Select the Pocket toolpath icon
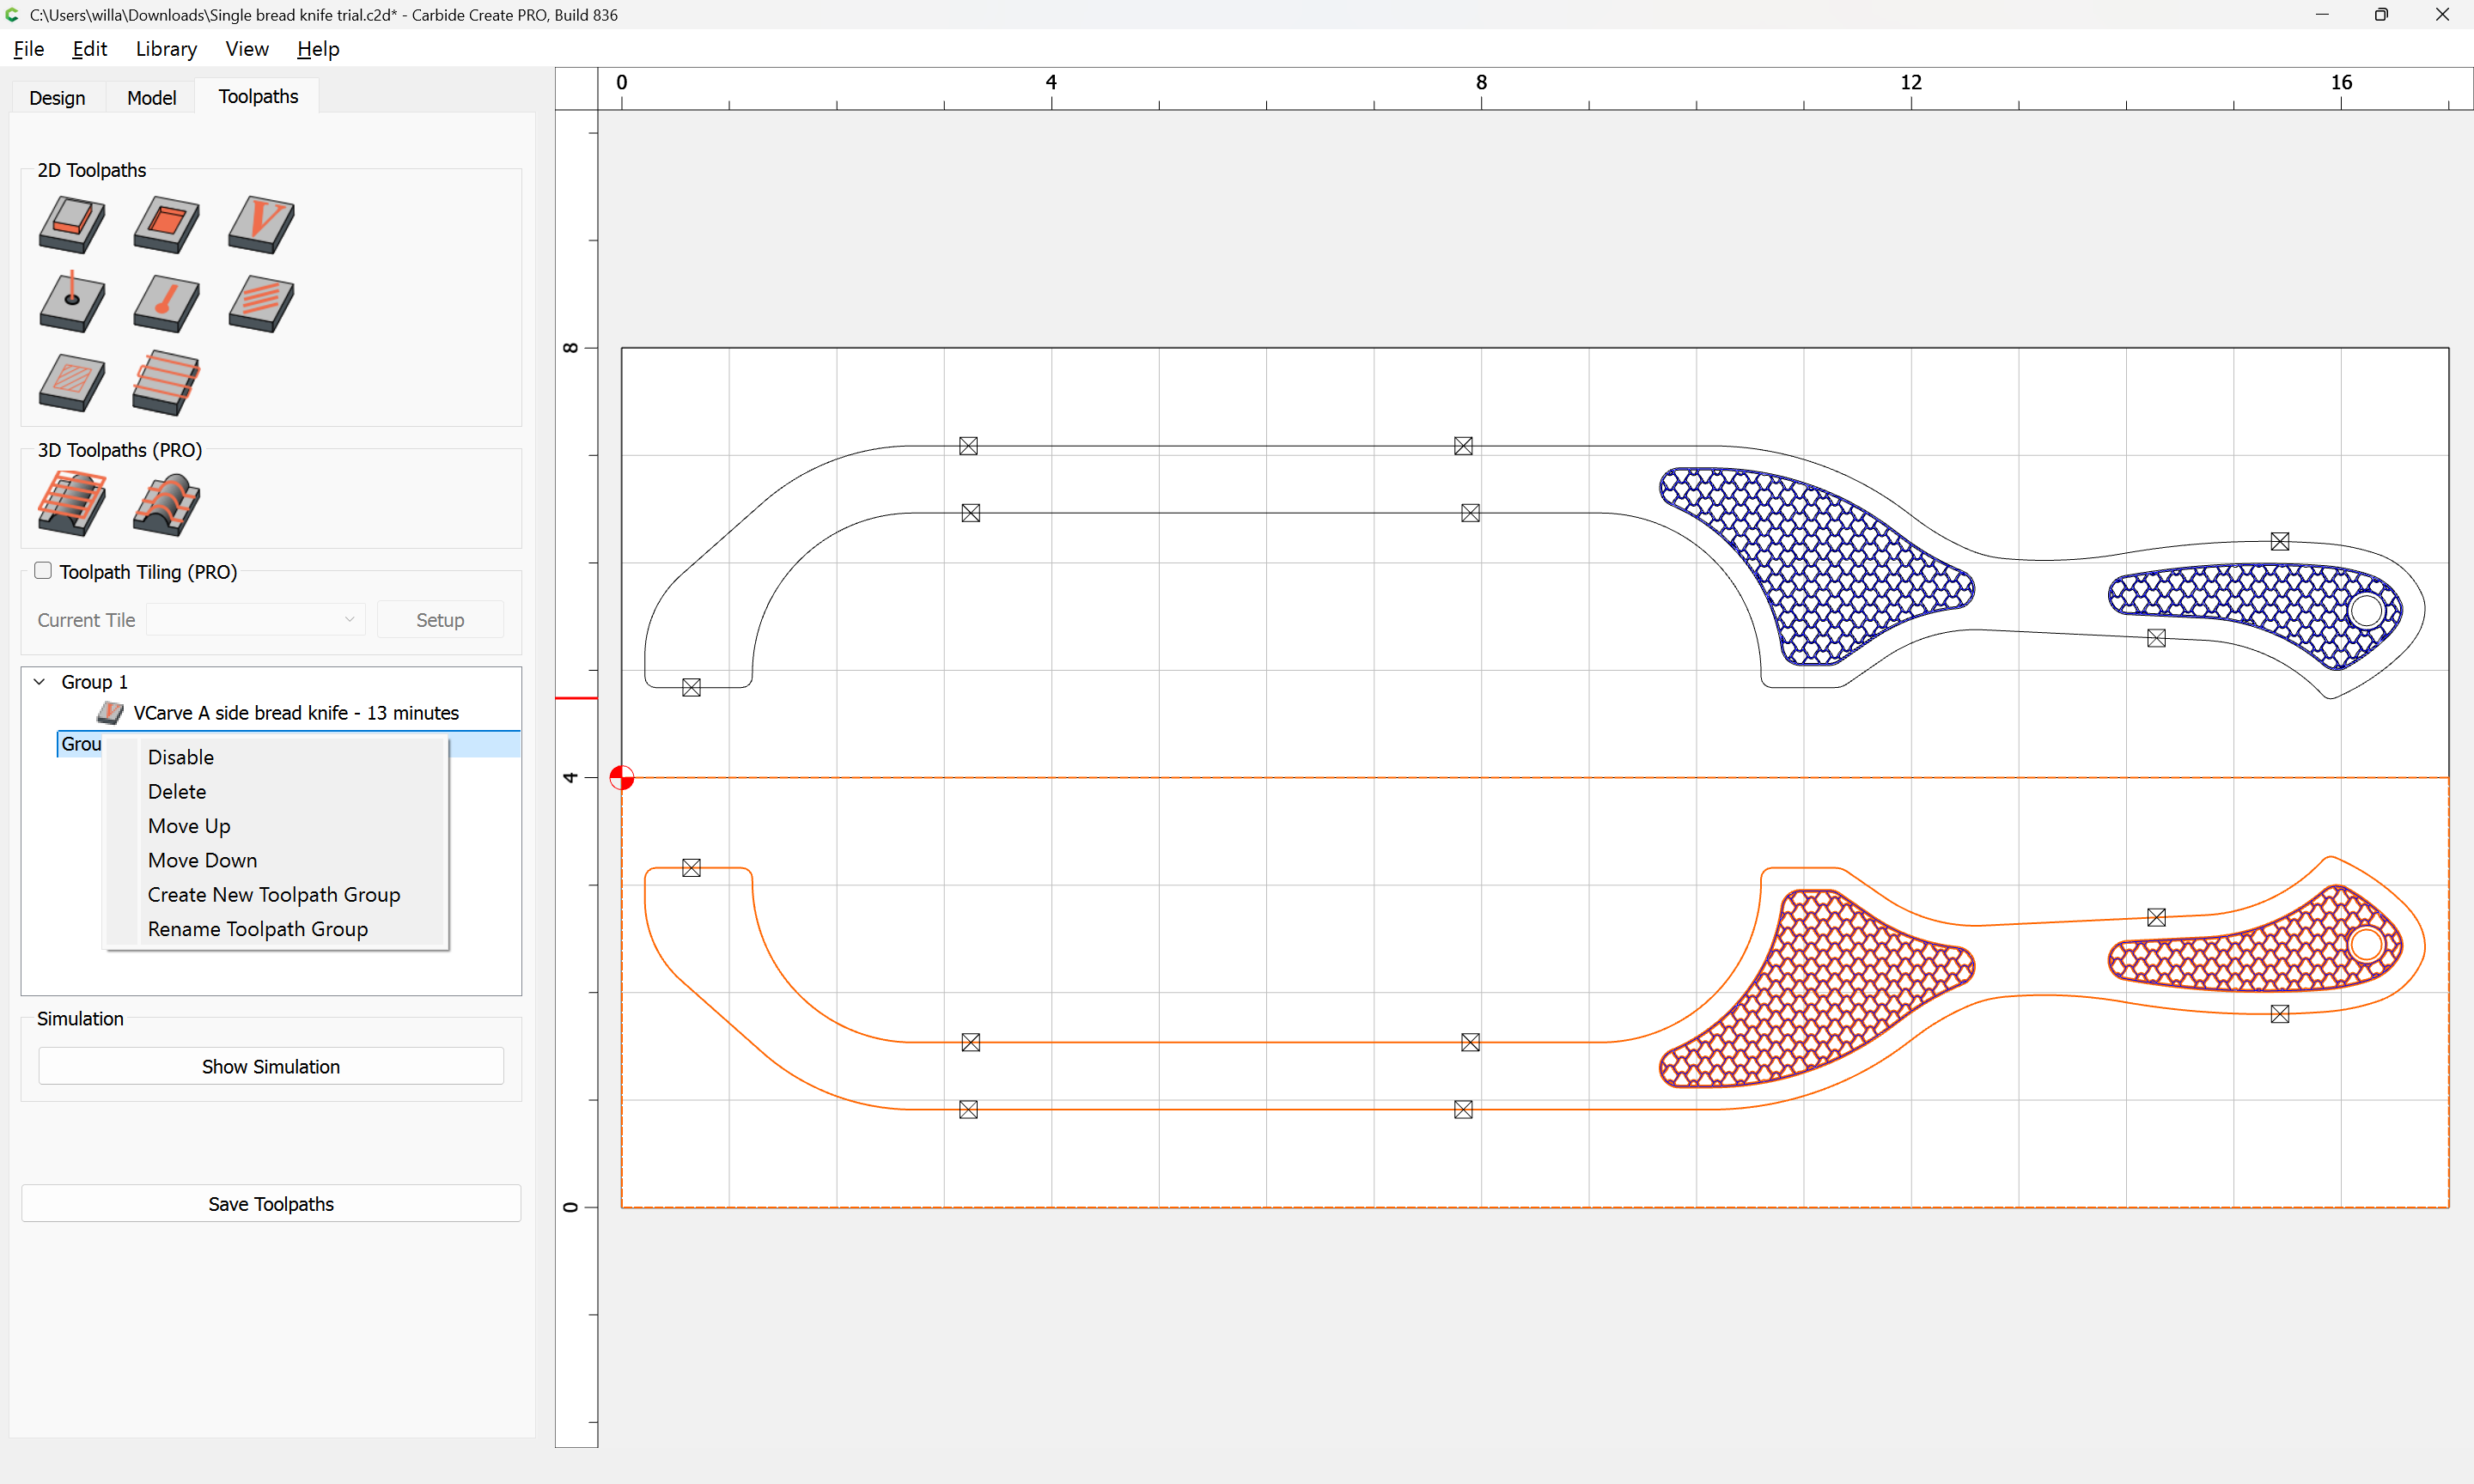The width and height of the screenshot is (2474, 1484). pos(166,223)
